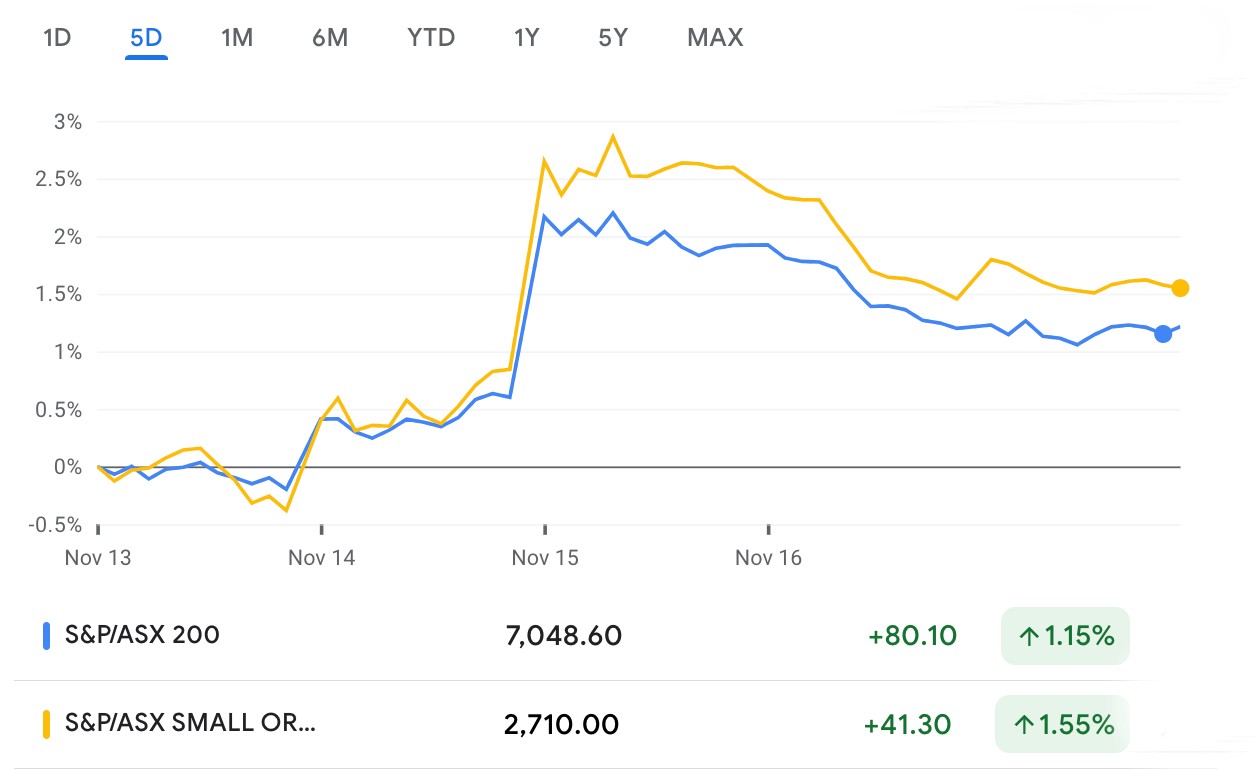Click the yellow Small Ordinaries color marker
Image resolution: width=1258 pixels, height=770 pixels.
[x=46, y=723]
